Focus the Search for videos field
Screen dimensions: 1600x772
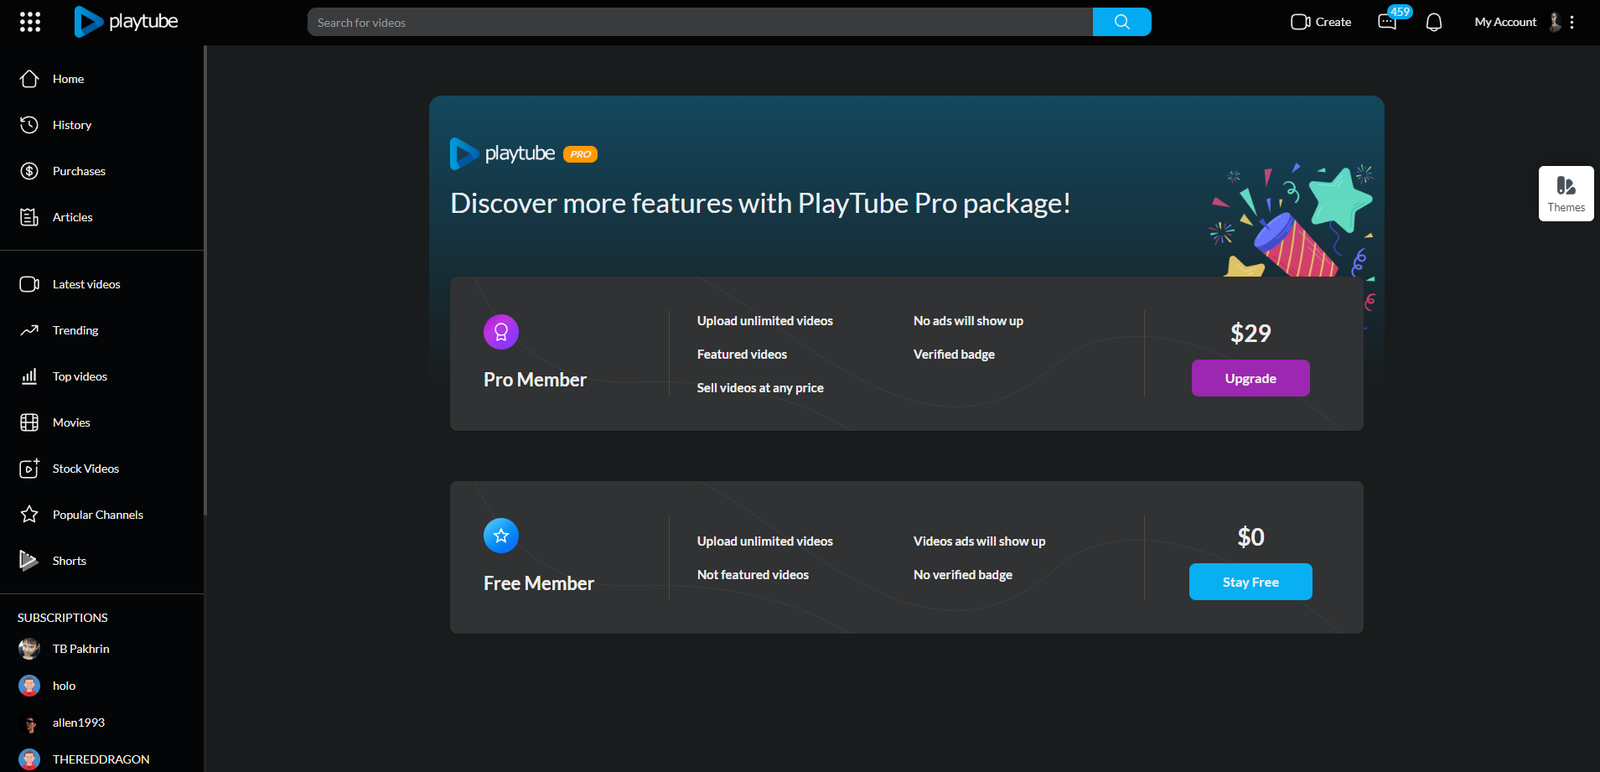click(x=700, y=22)
